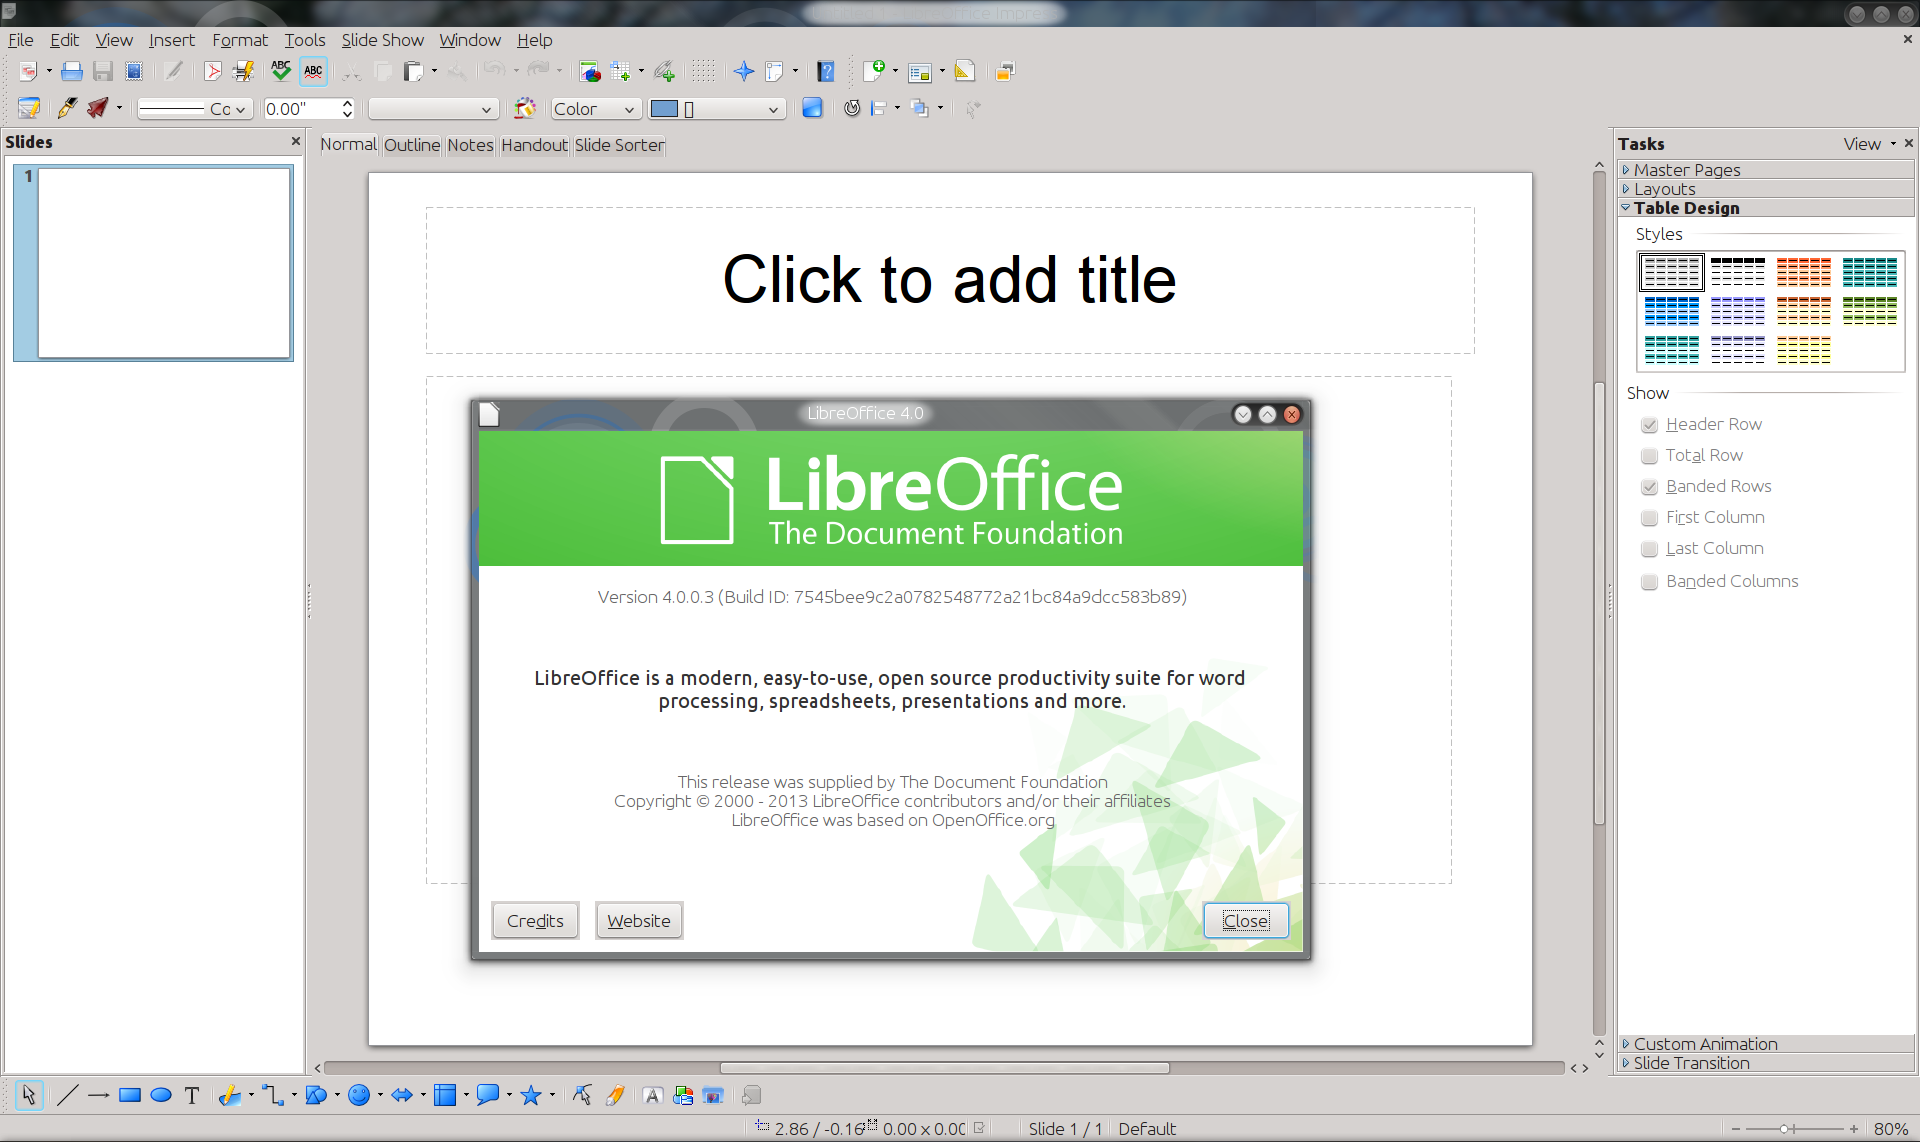The width and height of the screenshot is (1920, 1142).
Task: Click the Website button in dialog
Action: tap(639, 921)
